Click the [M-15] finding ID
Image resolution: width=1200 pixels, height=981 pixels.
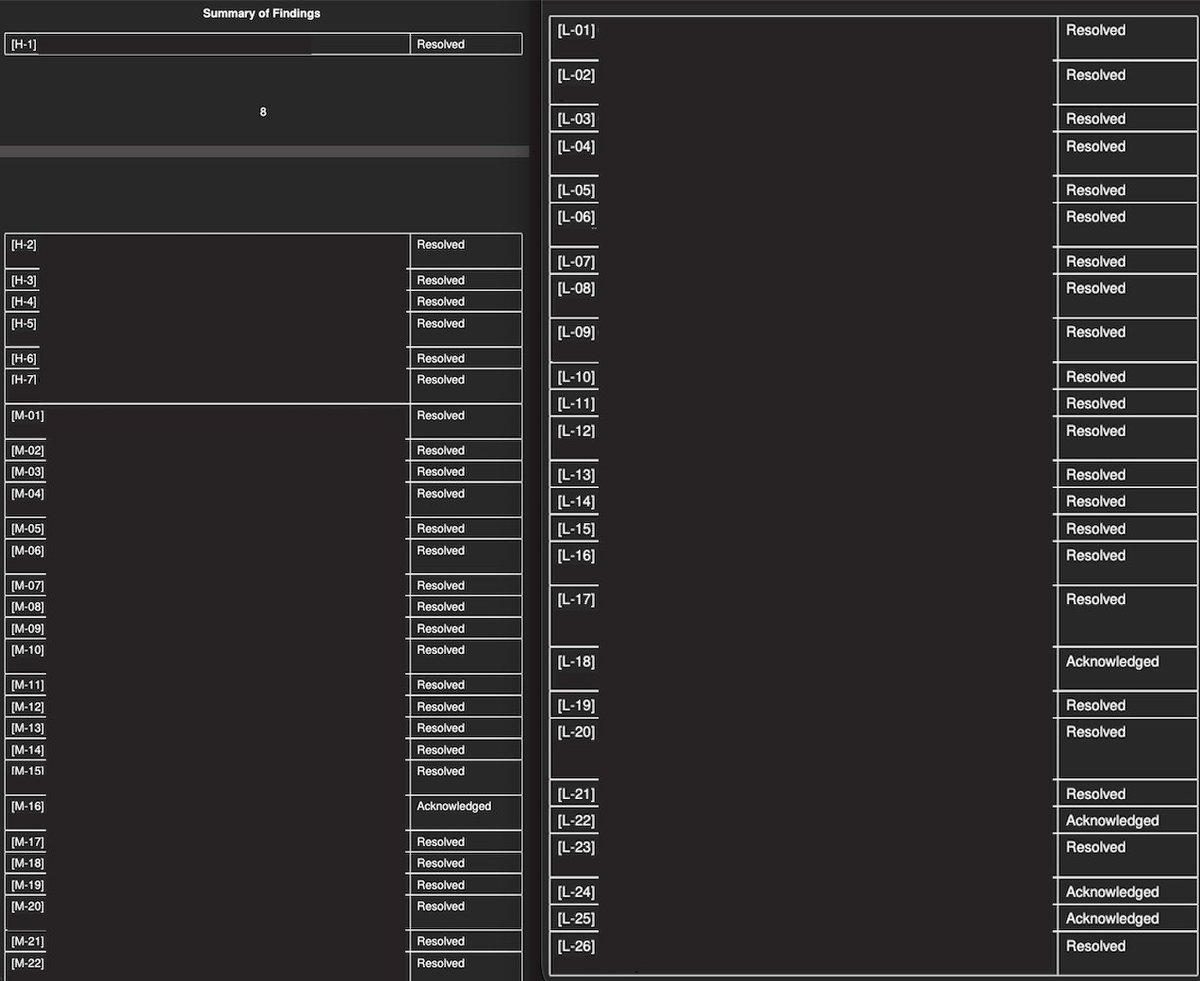[27, 771]
